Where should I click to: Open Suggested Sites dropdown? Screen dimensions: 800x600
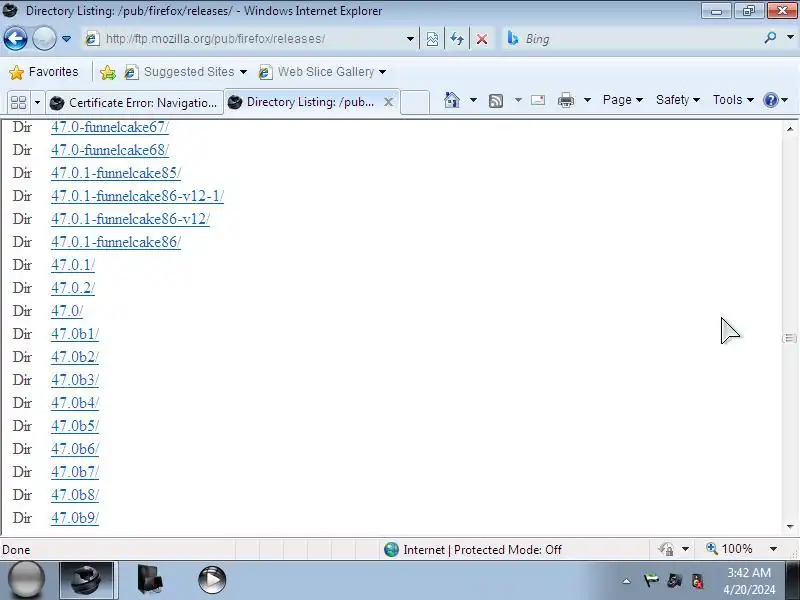187,72
